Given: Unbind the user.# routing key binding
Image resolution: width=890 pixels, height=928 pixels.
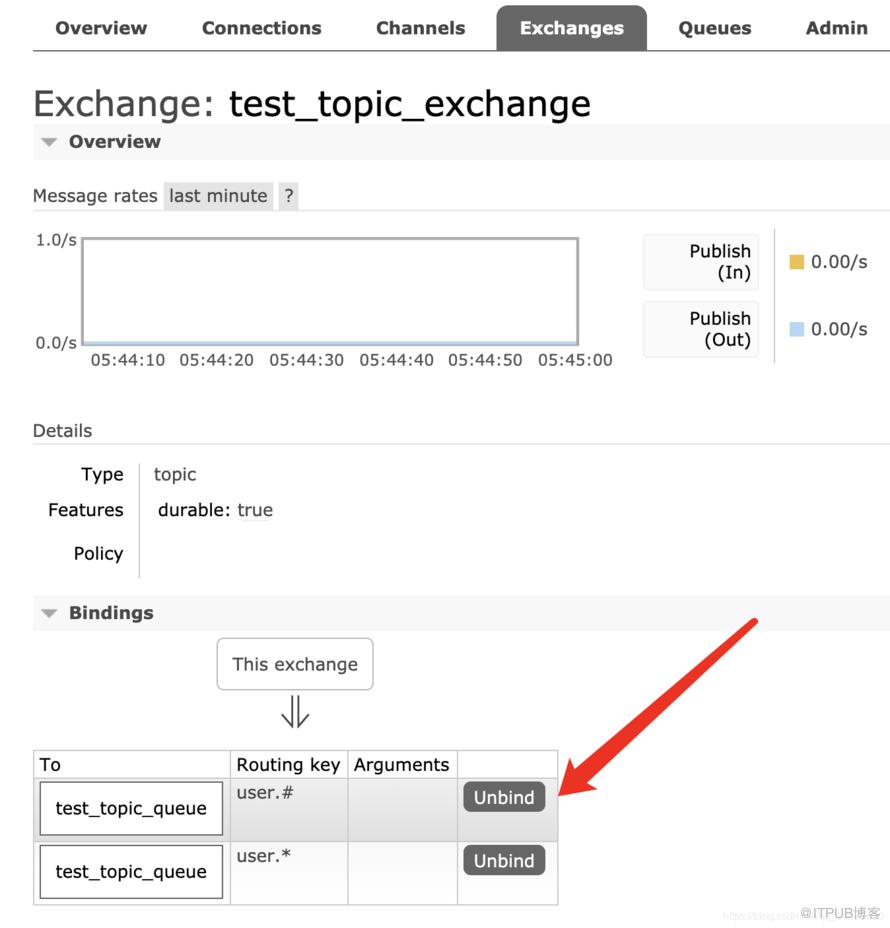Looking at the screenshot, I should (x=504, y=797).
